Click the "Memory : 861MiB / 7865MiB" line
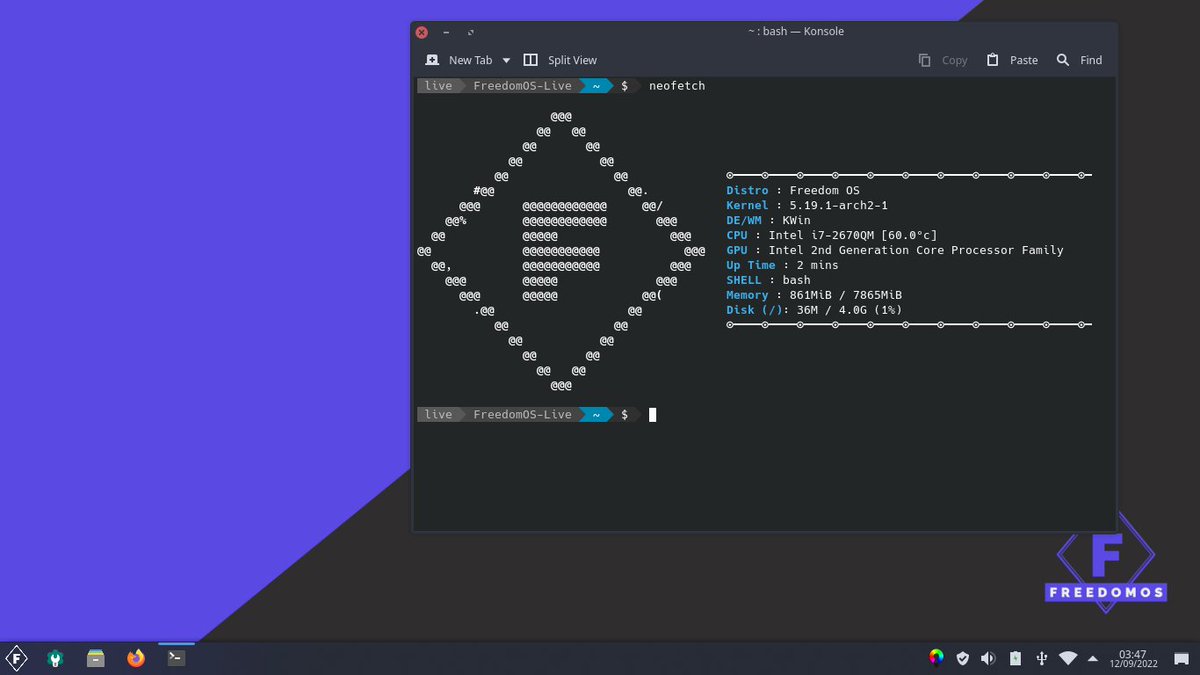Screen dimensions: 1200x675 pos(814,295)
